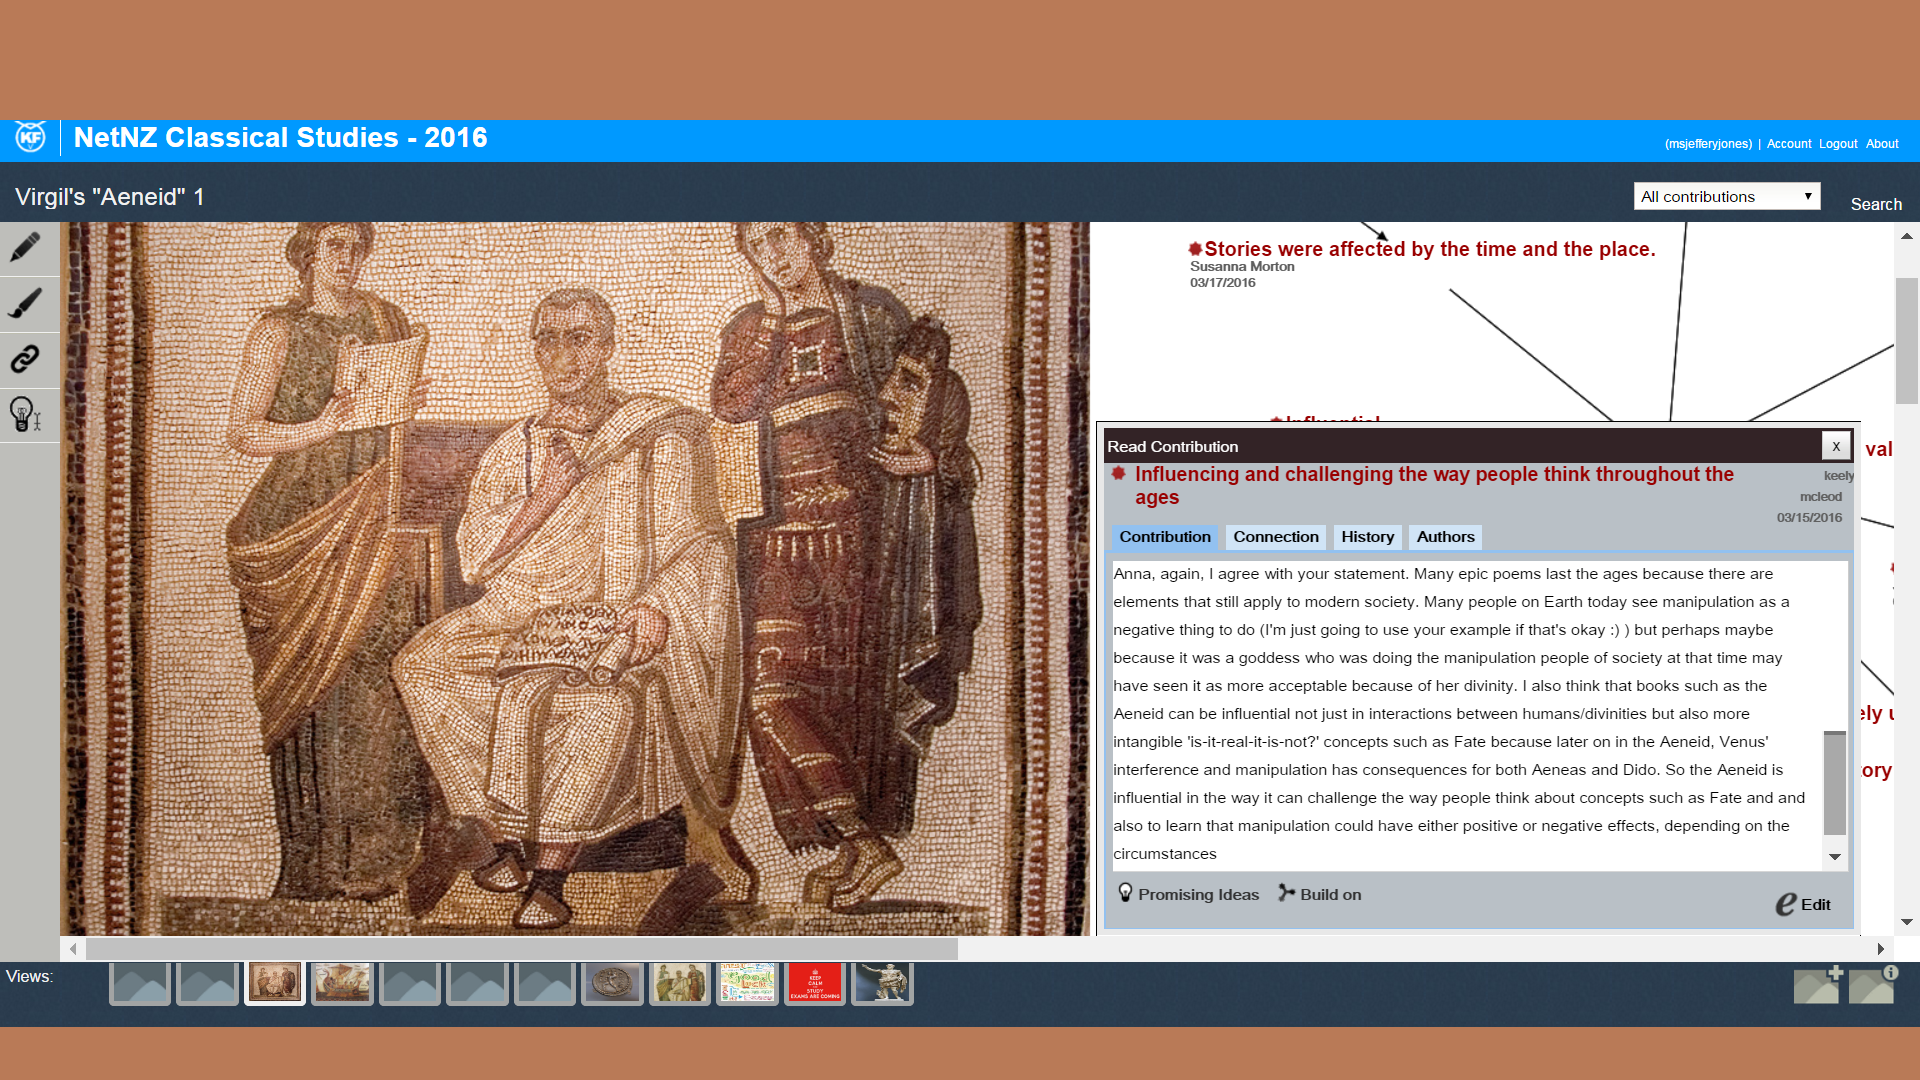Switch to the Authors tab
The width and height of the screenshot is (1920, 1080).
1445,537
